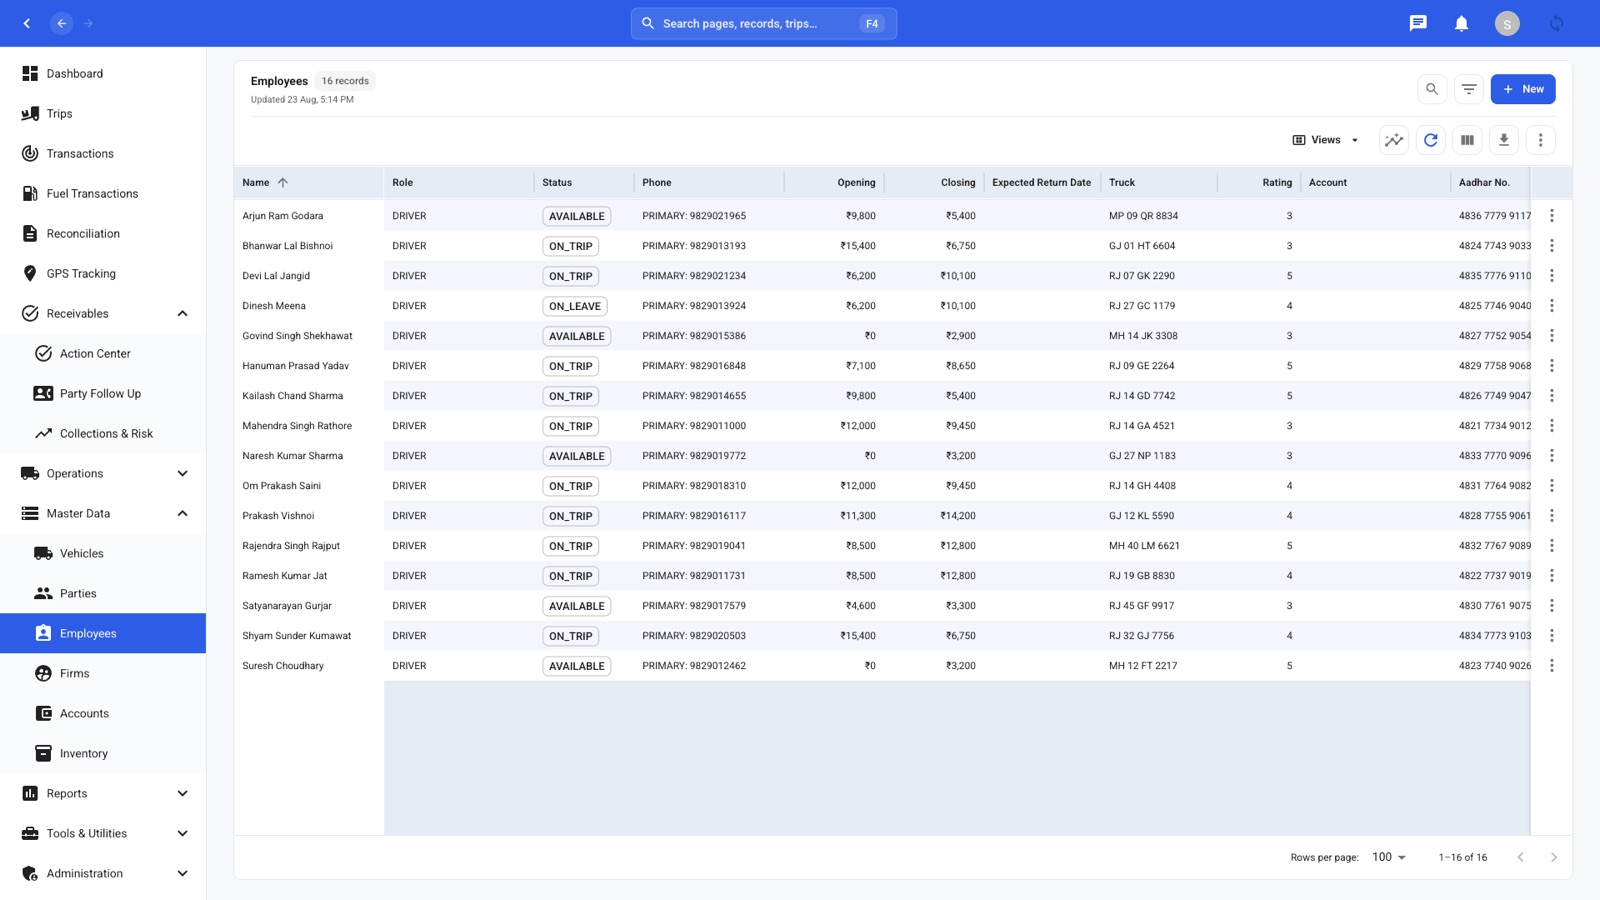
Task: Click the forward navigation arrow
Action: pyautogui.click(x=88, y=23)
